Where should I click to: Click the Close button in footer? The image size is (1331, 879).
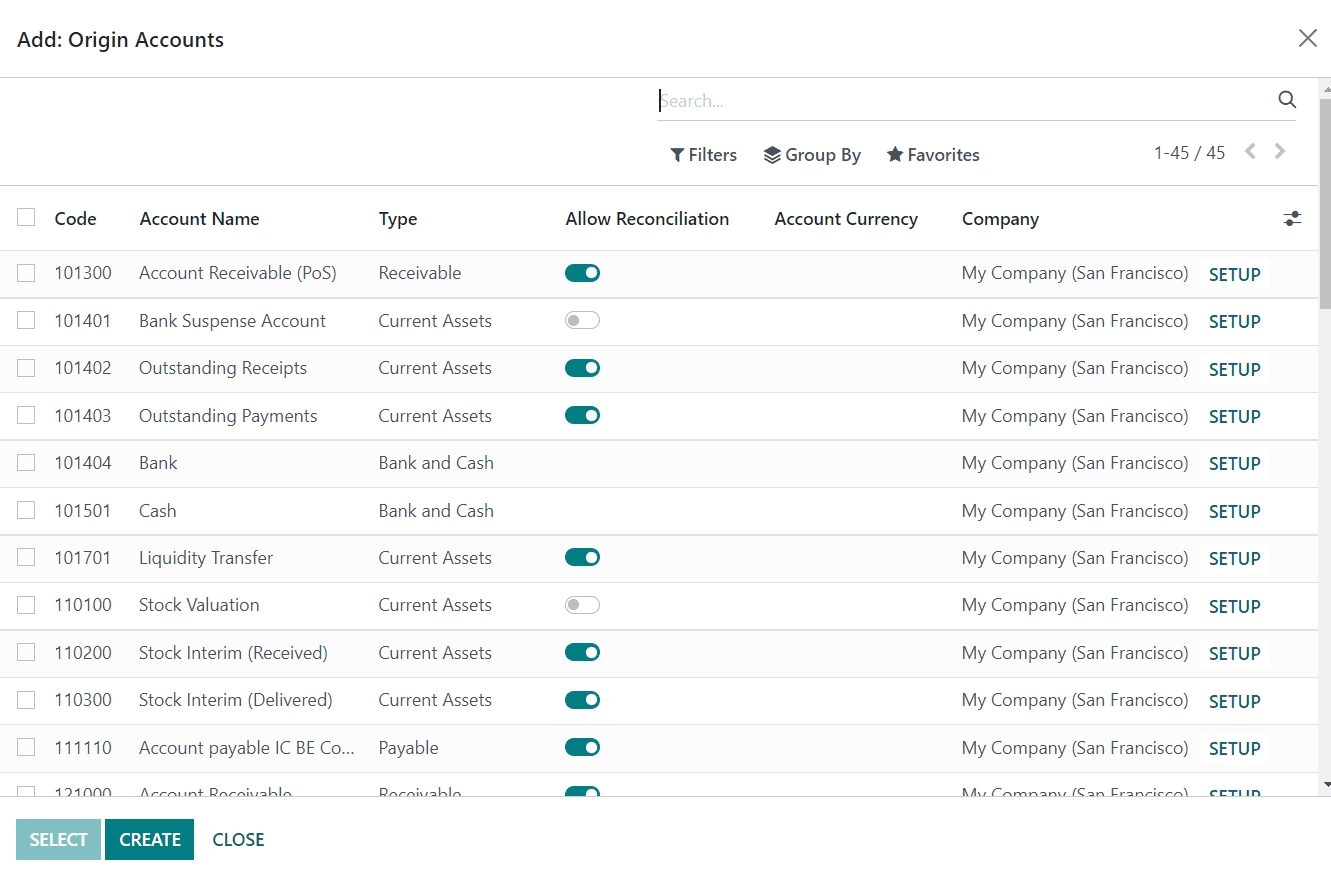pyautogui.click(x=238, y=840)
